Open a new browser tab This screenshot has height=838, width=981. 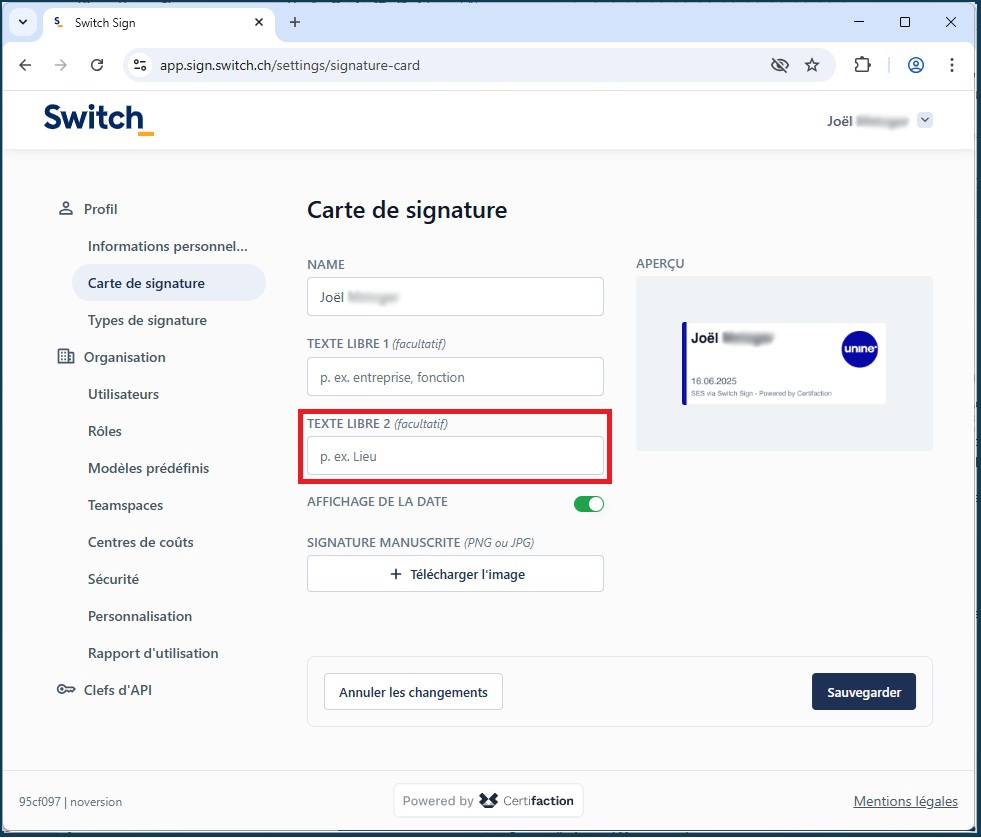point(294,22)
